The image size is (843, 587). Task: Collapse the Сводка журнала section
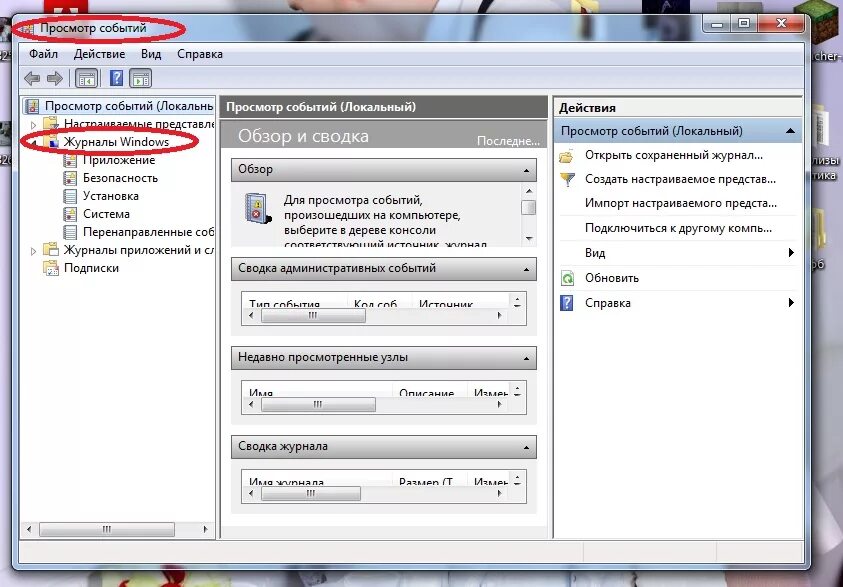(526, 447)
